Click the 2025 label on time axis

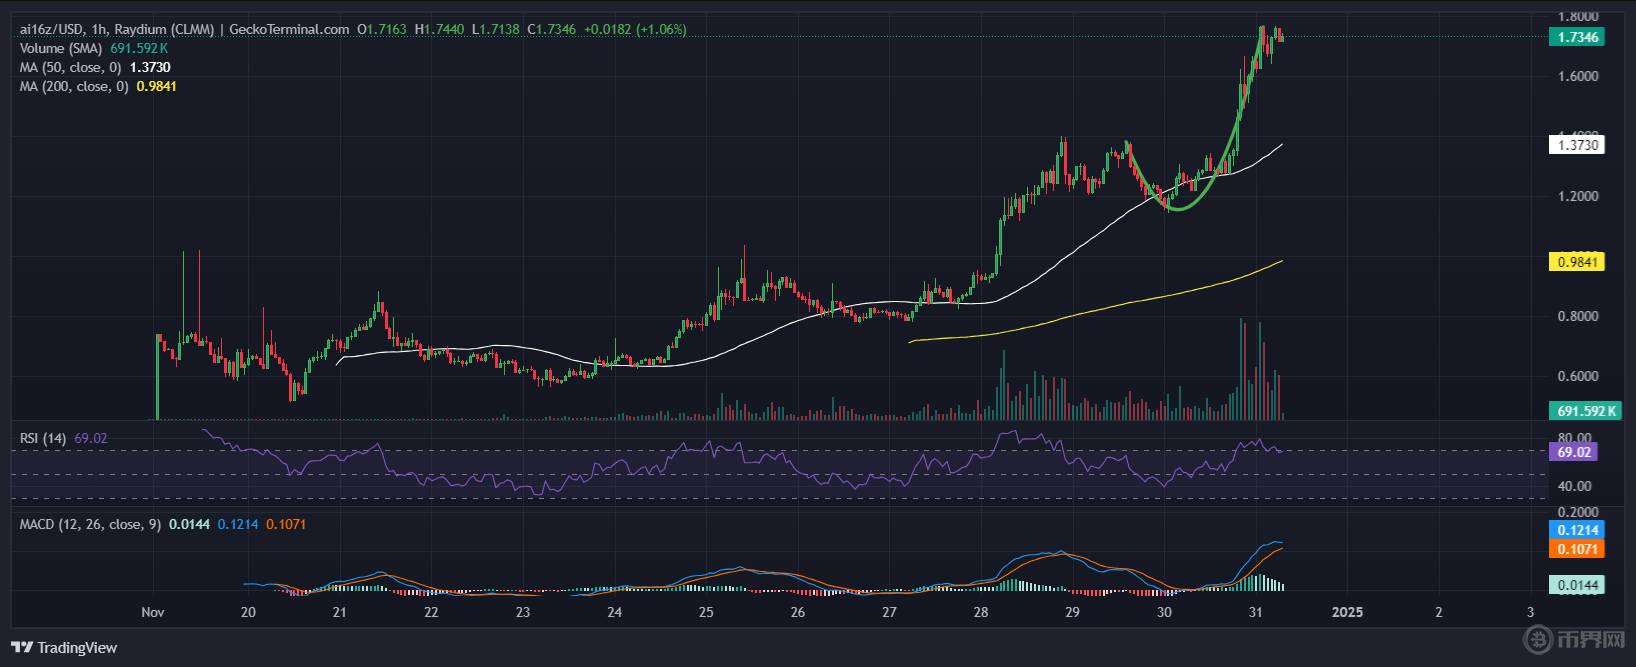click(1346, 612)
